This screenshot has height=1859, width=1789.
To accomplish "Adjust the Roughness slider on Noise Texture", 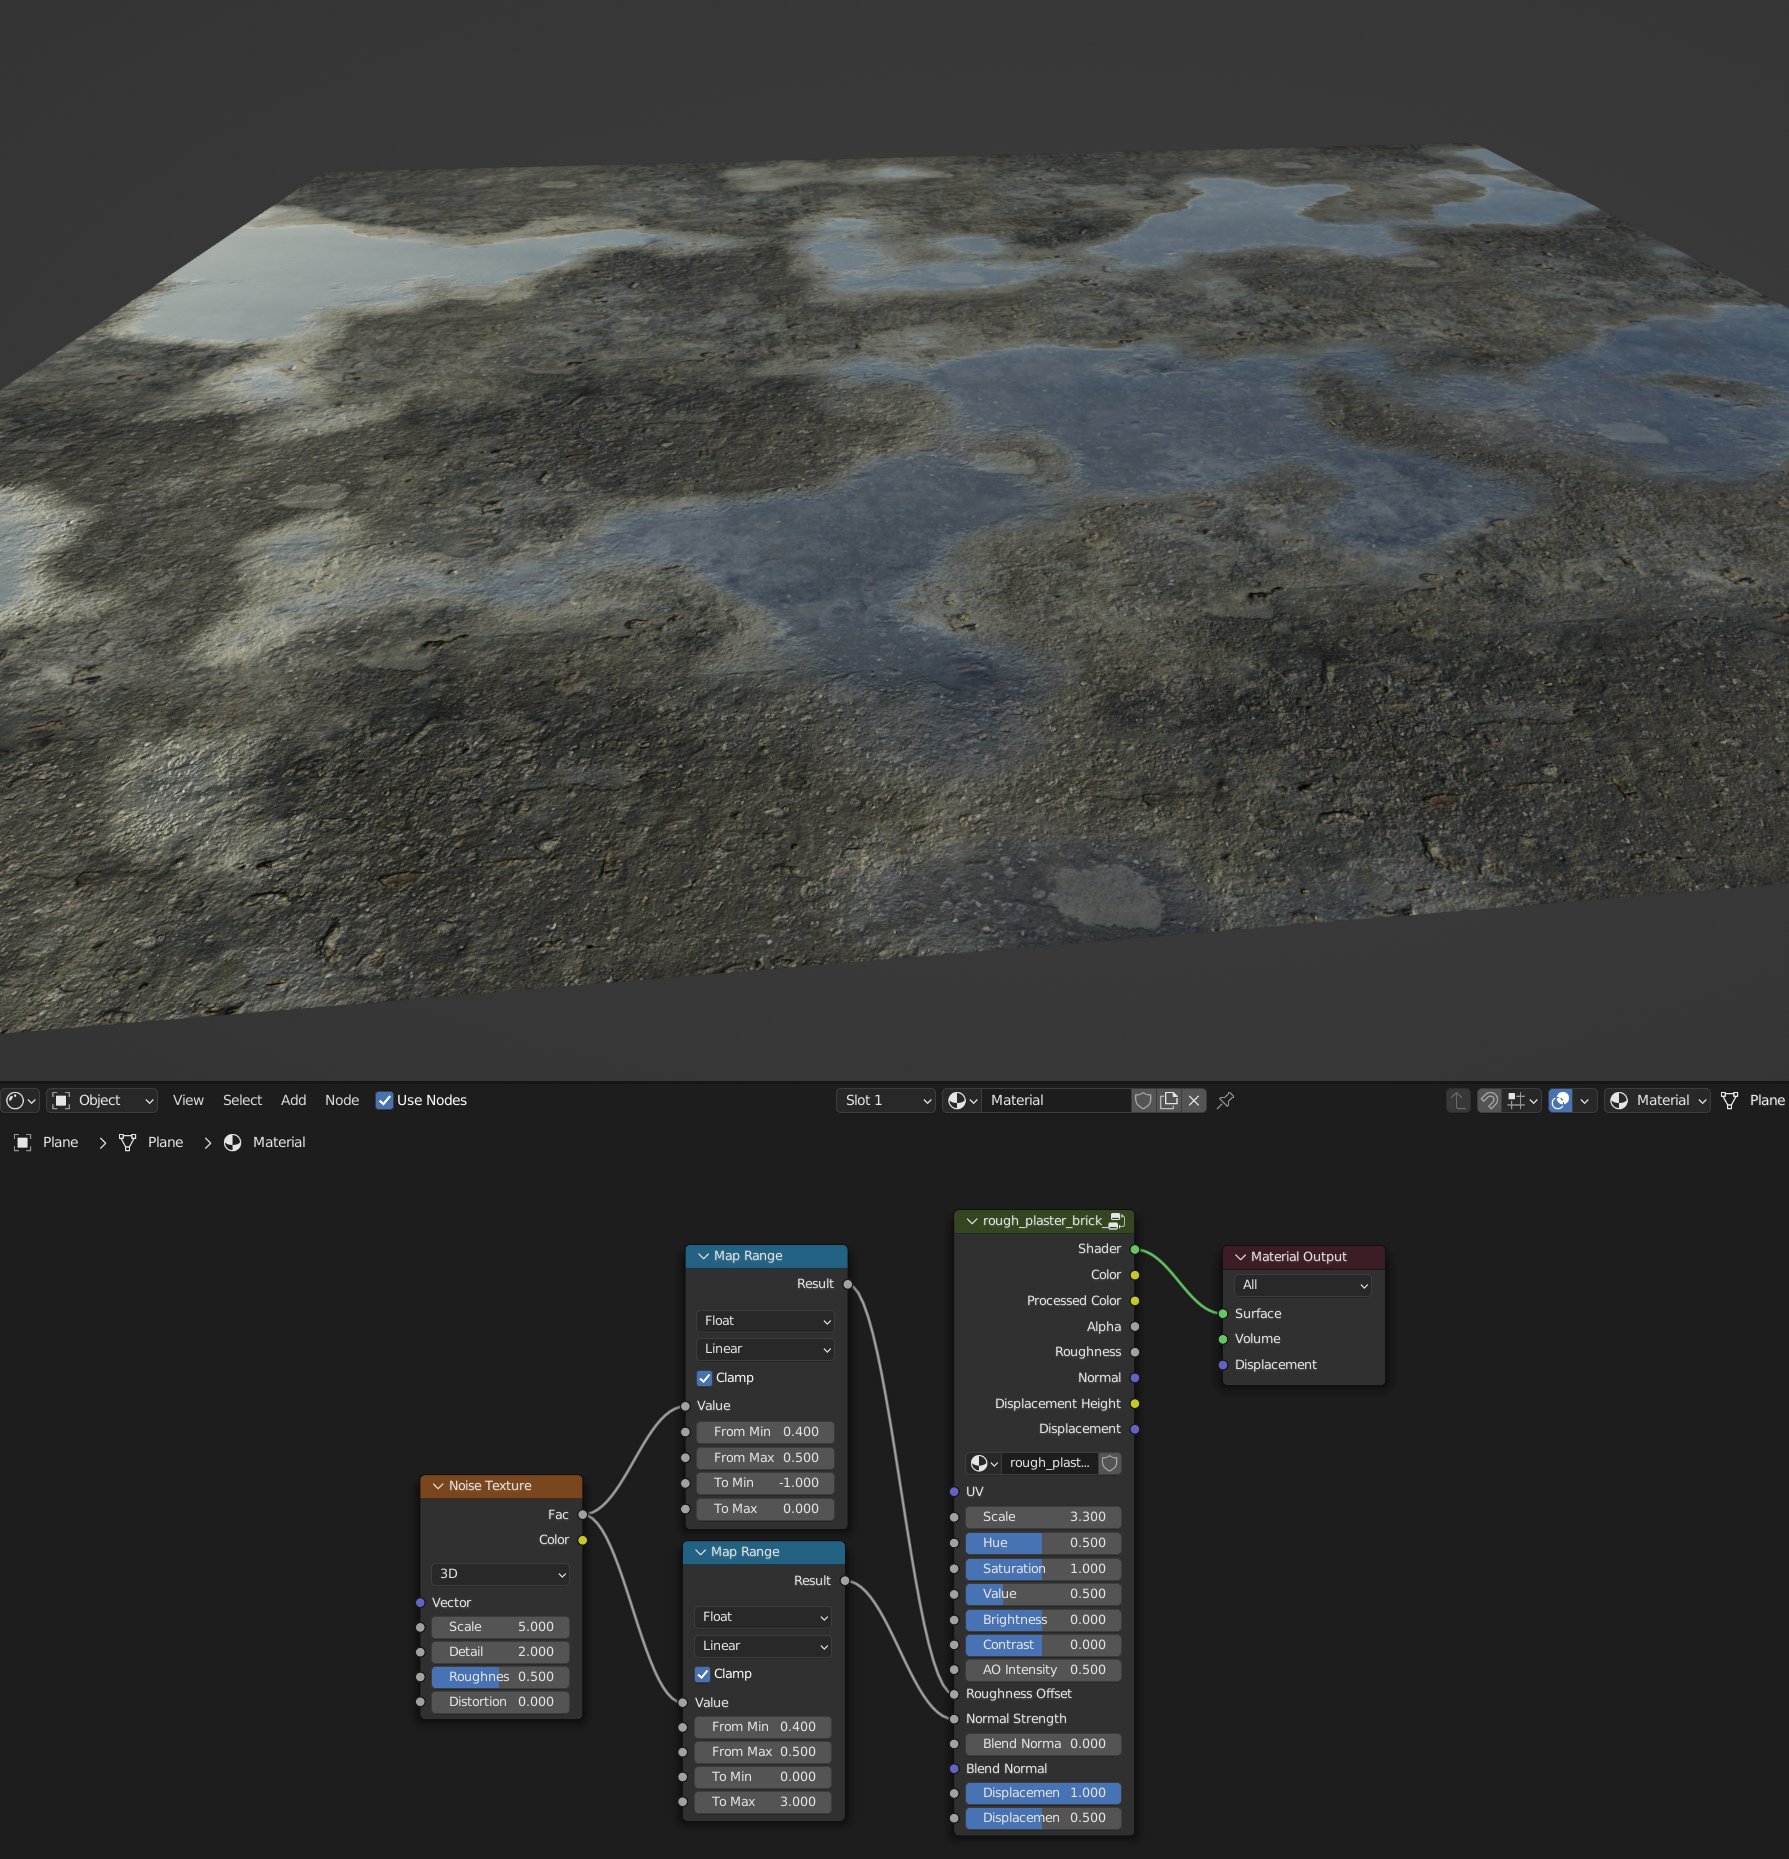I will (501, 1677).
